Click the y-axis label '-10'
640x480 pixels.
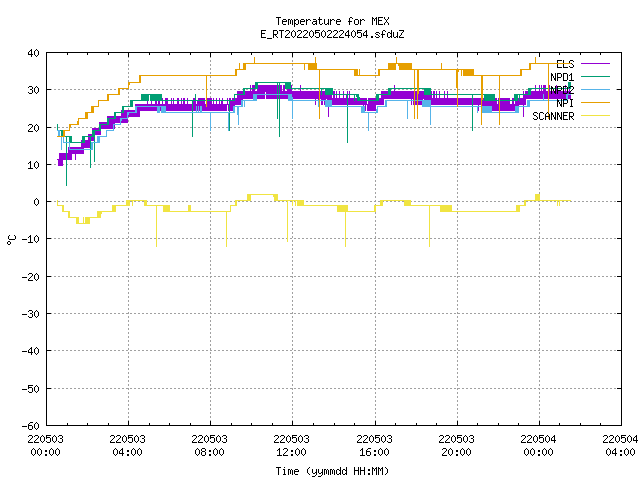31,239
